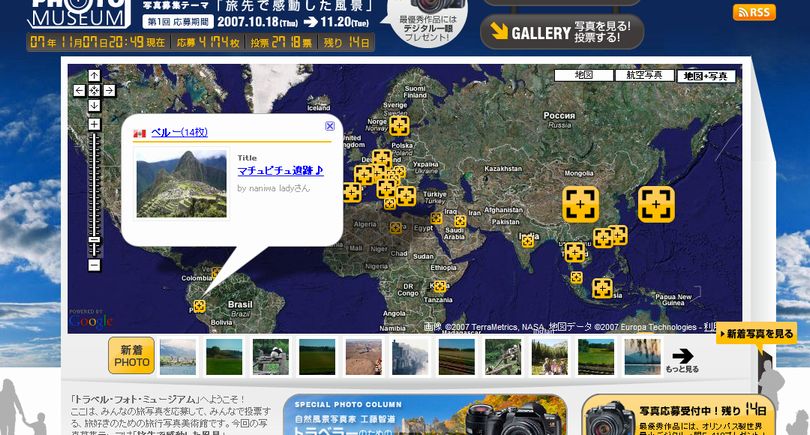The height and width of the screenshot is (435, 810).
Task: Switch map to 航空写真 view
Action: [x=644, y=75]
